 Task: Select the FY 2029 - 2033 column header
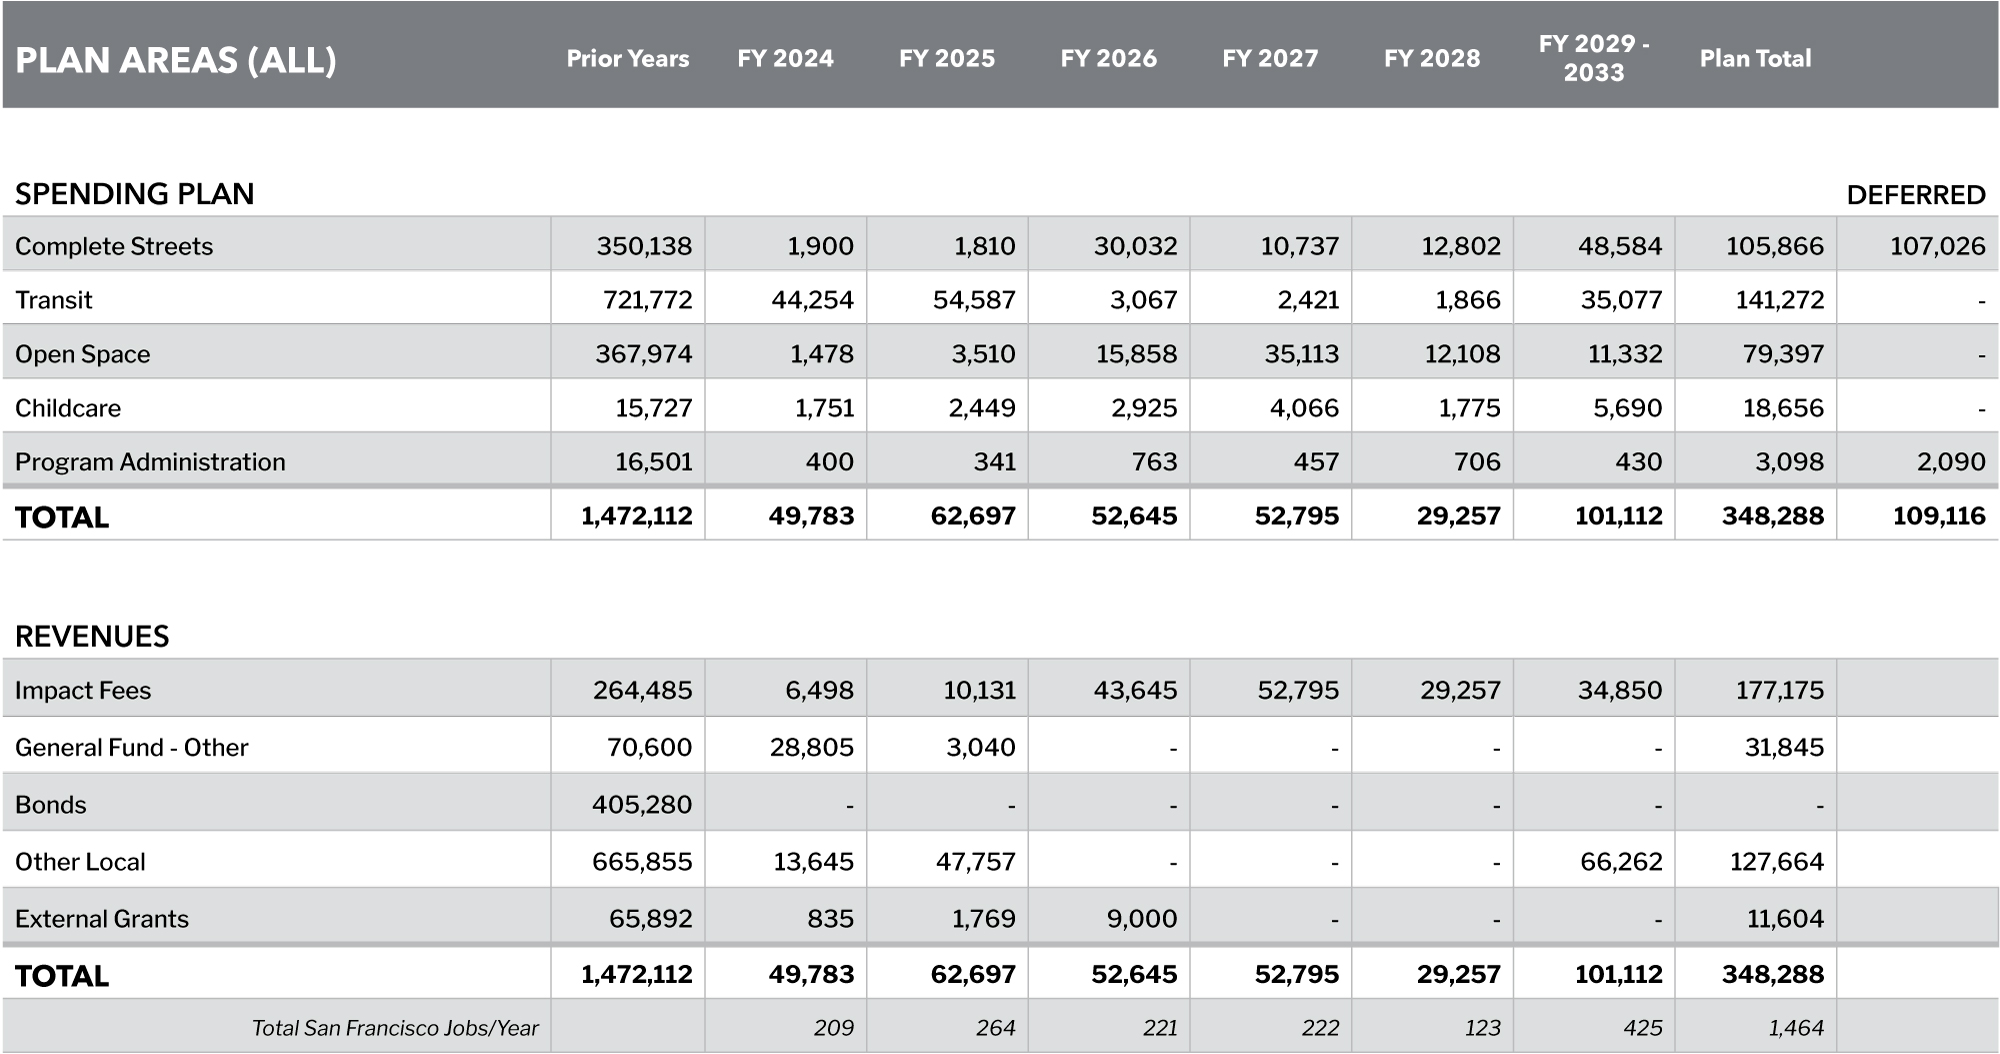tap(1594, 58)
